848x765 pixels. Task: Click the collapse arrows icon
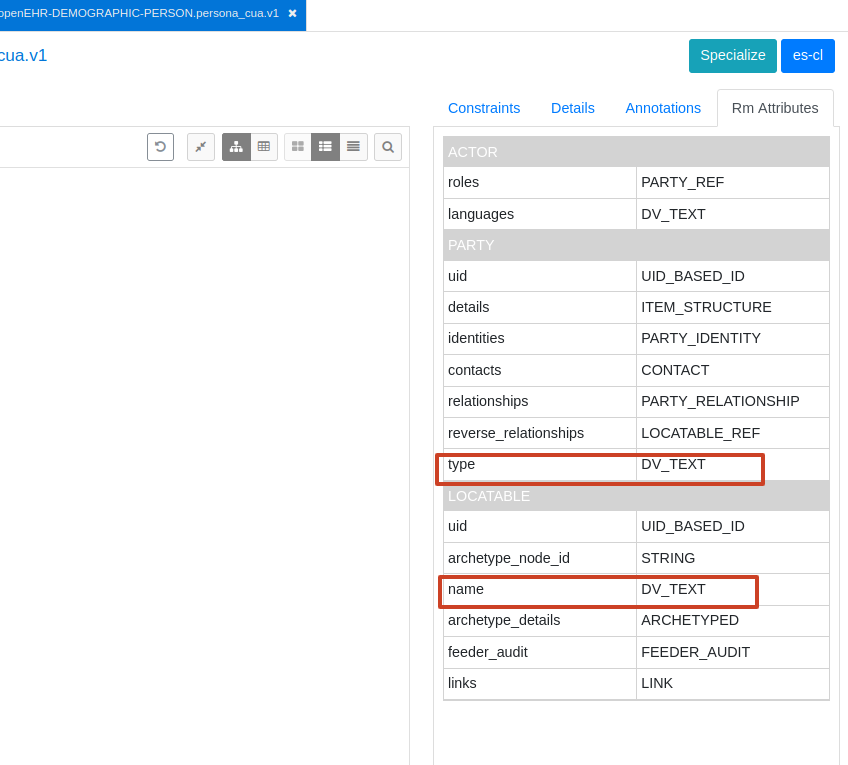coord(201,147)
